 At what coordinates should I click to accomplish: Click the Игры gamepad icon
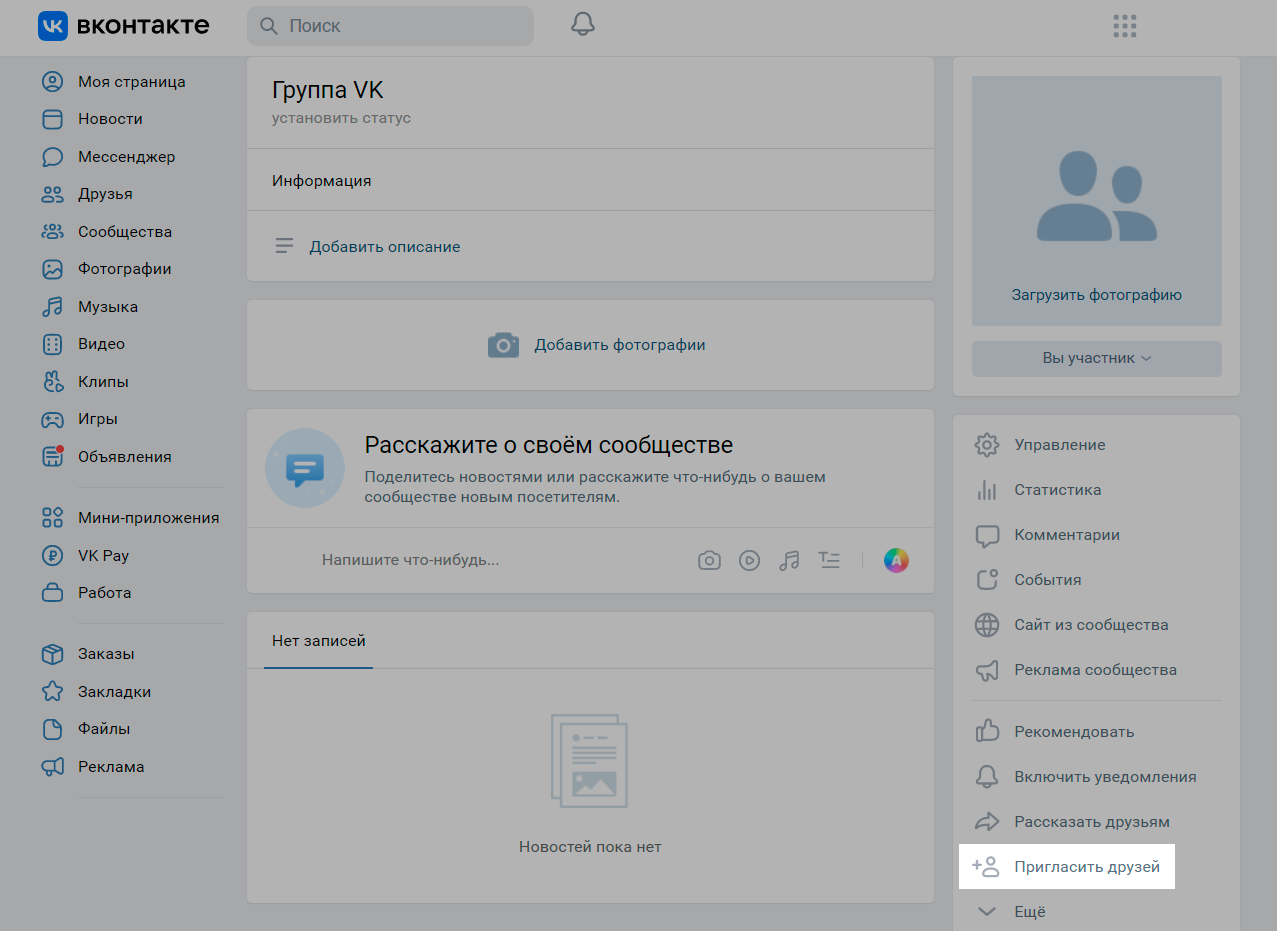[52, 419]
